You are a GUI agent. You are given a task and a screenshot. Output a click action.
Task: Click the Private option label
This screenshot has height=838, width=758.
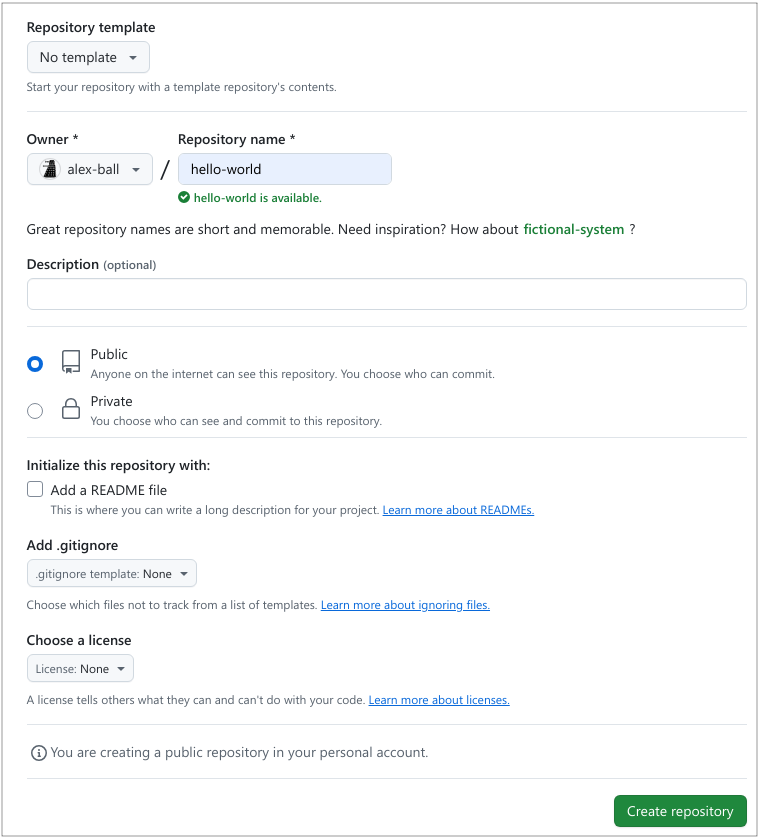coord(111,401)
